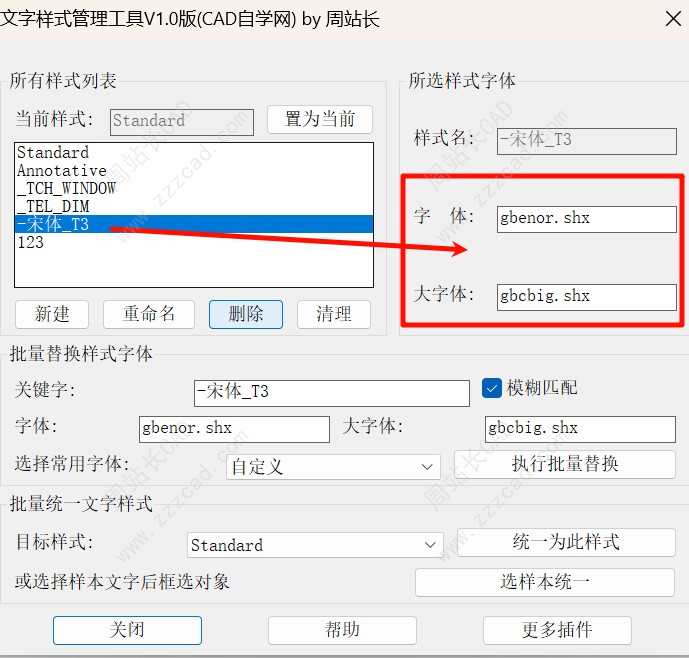Image resolution: width=689 pixels, height=658 pixels.
Task: Click 统一为此样式 button
Action: tap(566, 542)
